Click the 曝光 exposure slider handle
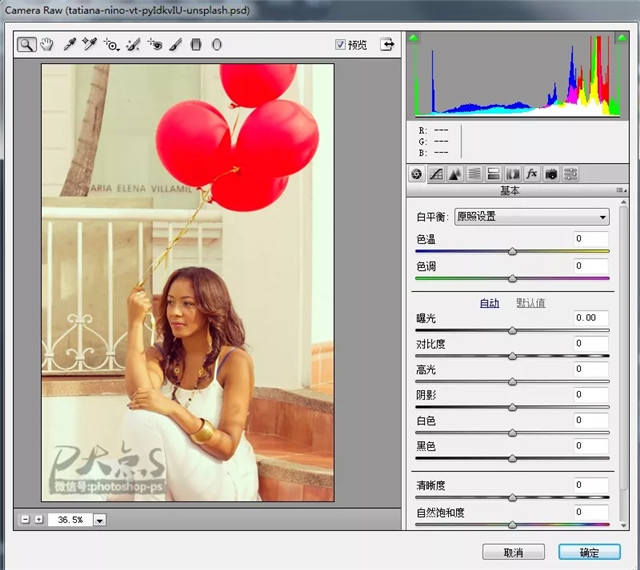 tap(513, 330)
